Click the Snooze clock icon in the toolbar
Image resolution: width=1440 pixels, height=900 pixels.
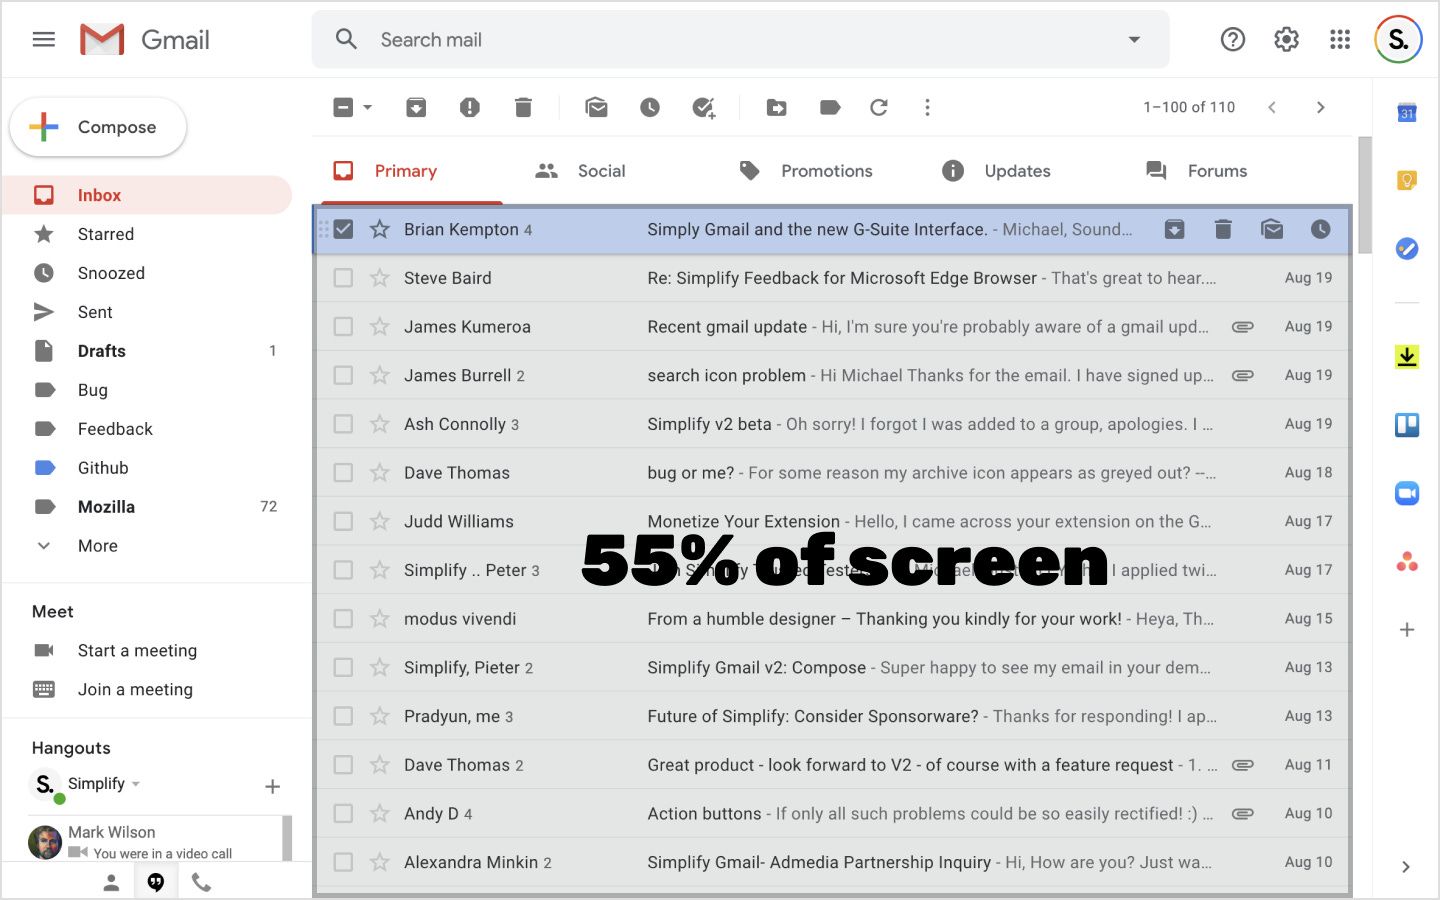click(650, 107)
